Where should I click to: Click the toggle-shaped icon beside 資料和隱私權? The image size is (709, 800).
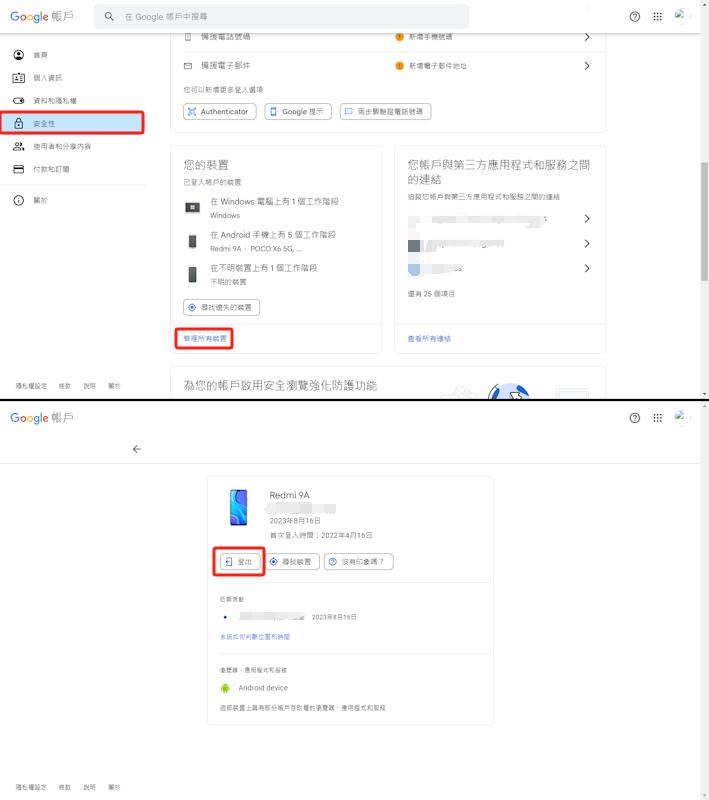[19, 101]
